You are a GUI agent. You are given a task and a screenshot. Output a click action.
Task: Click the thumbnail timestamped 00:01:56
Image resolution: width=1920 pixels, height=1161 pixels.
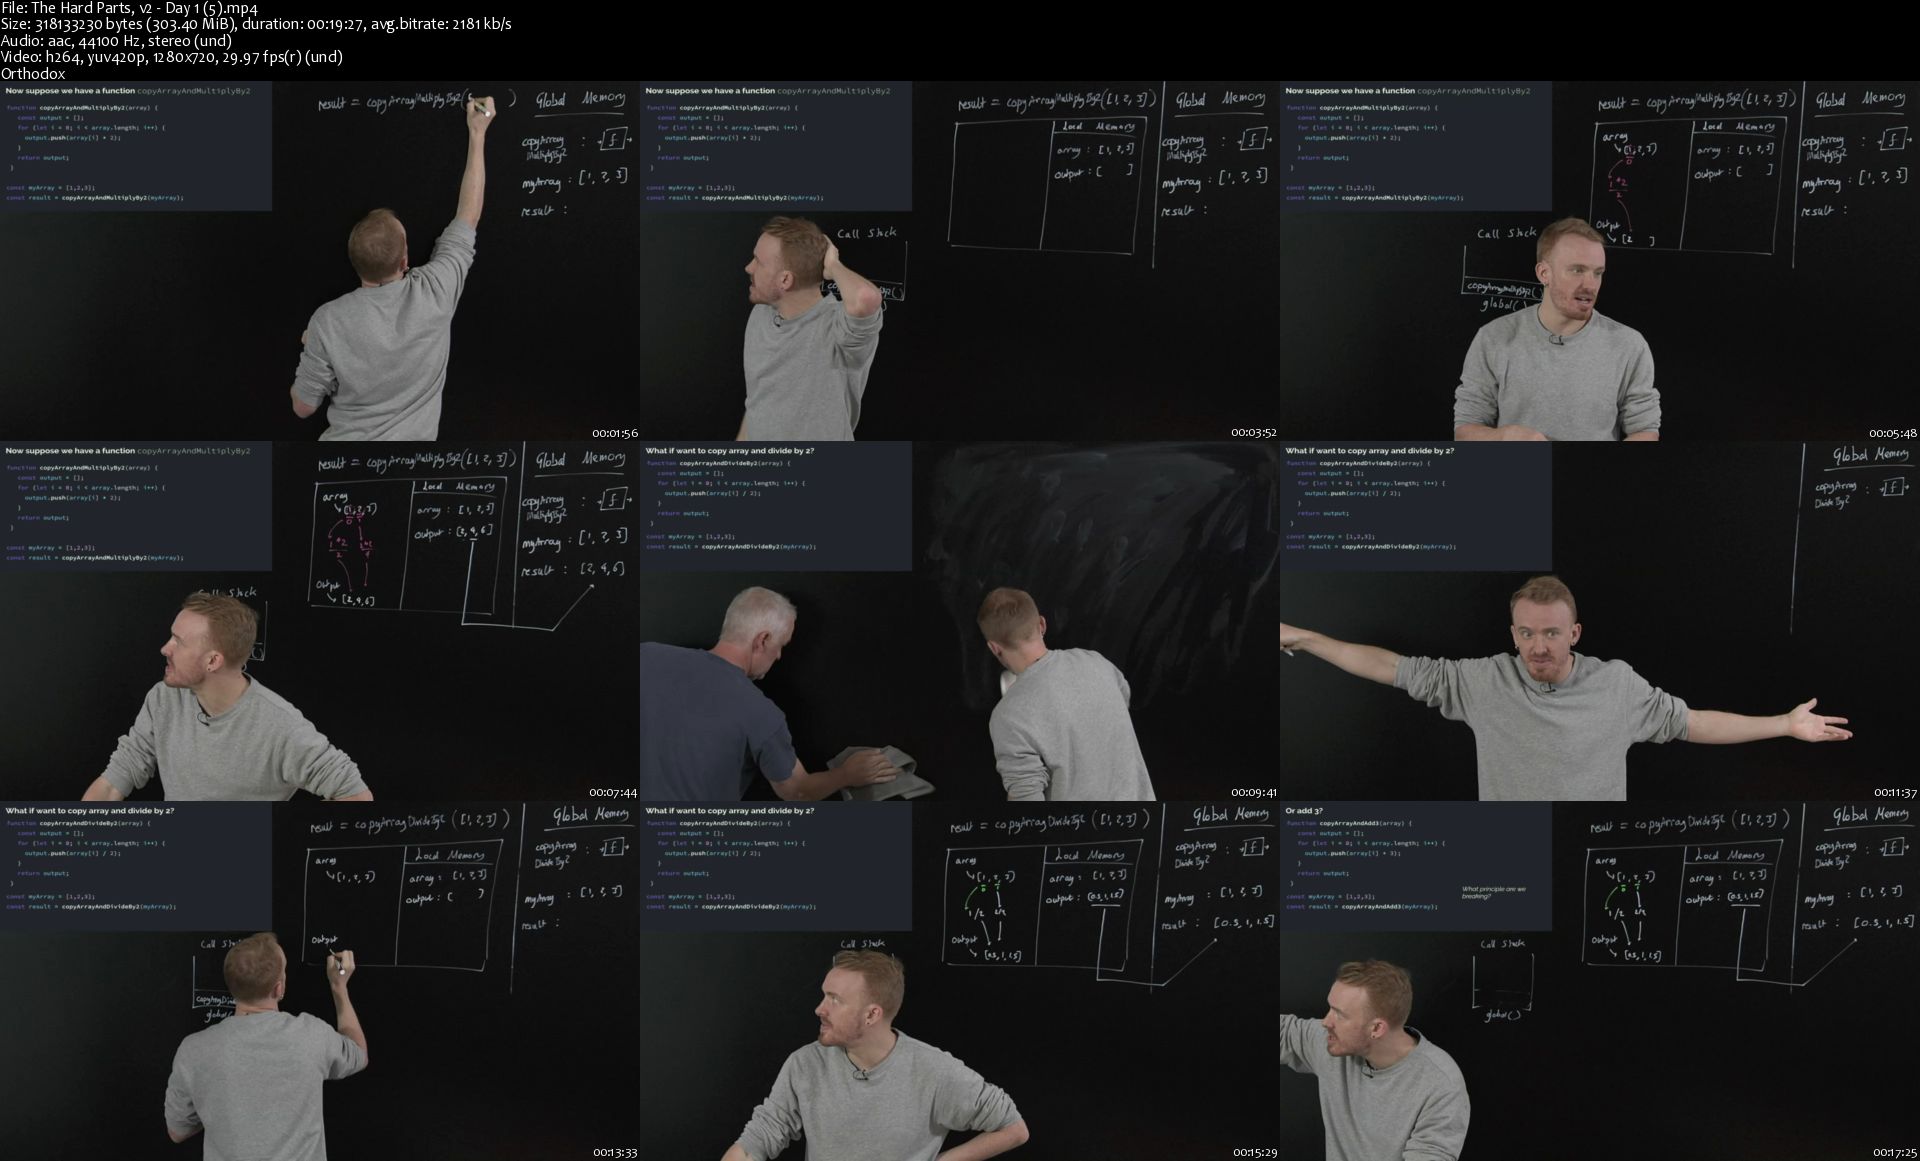coord(320,261)
